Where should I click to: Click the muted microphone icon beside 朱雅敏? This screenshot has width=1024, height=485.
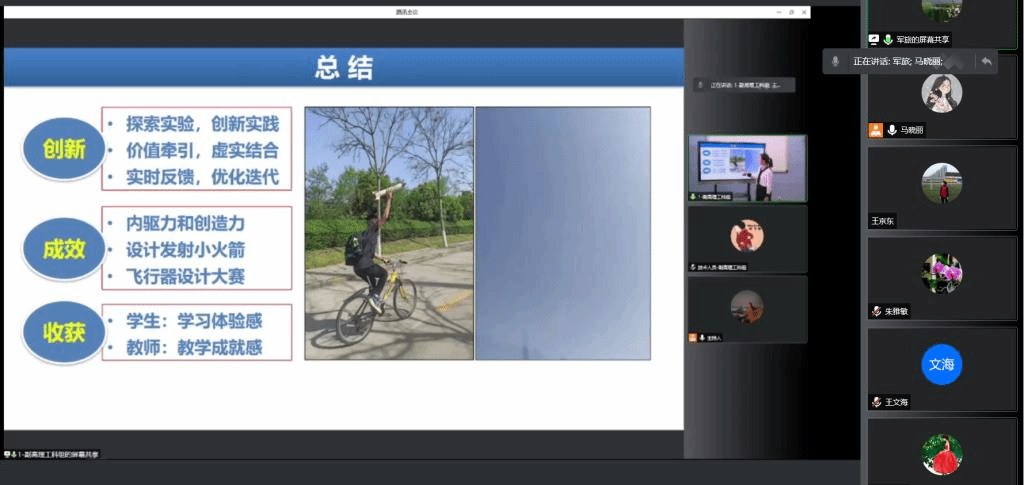[876, 311]
